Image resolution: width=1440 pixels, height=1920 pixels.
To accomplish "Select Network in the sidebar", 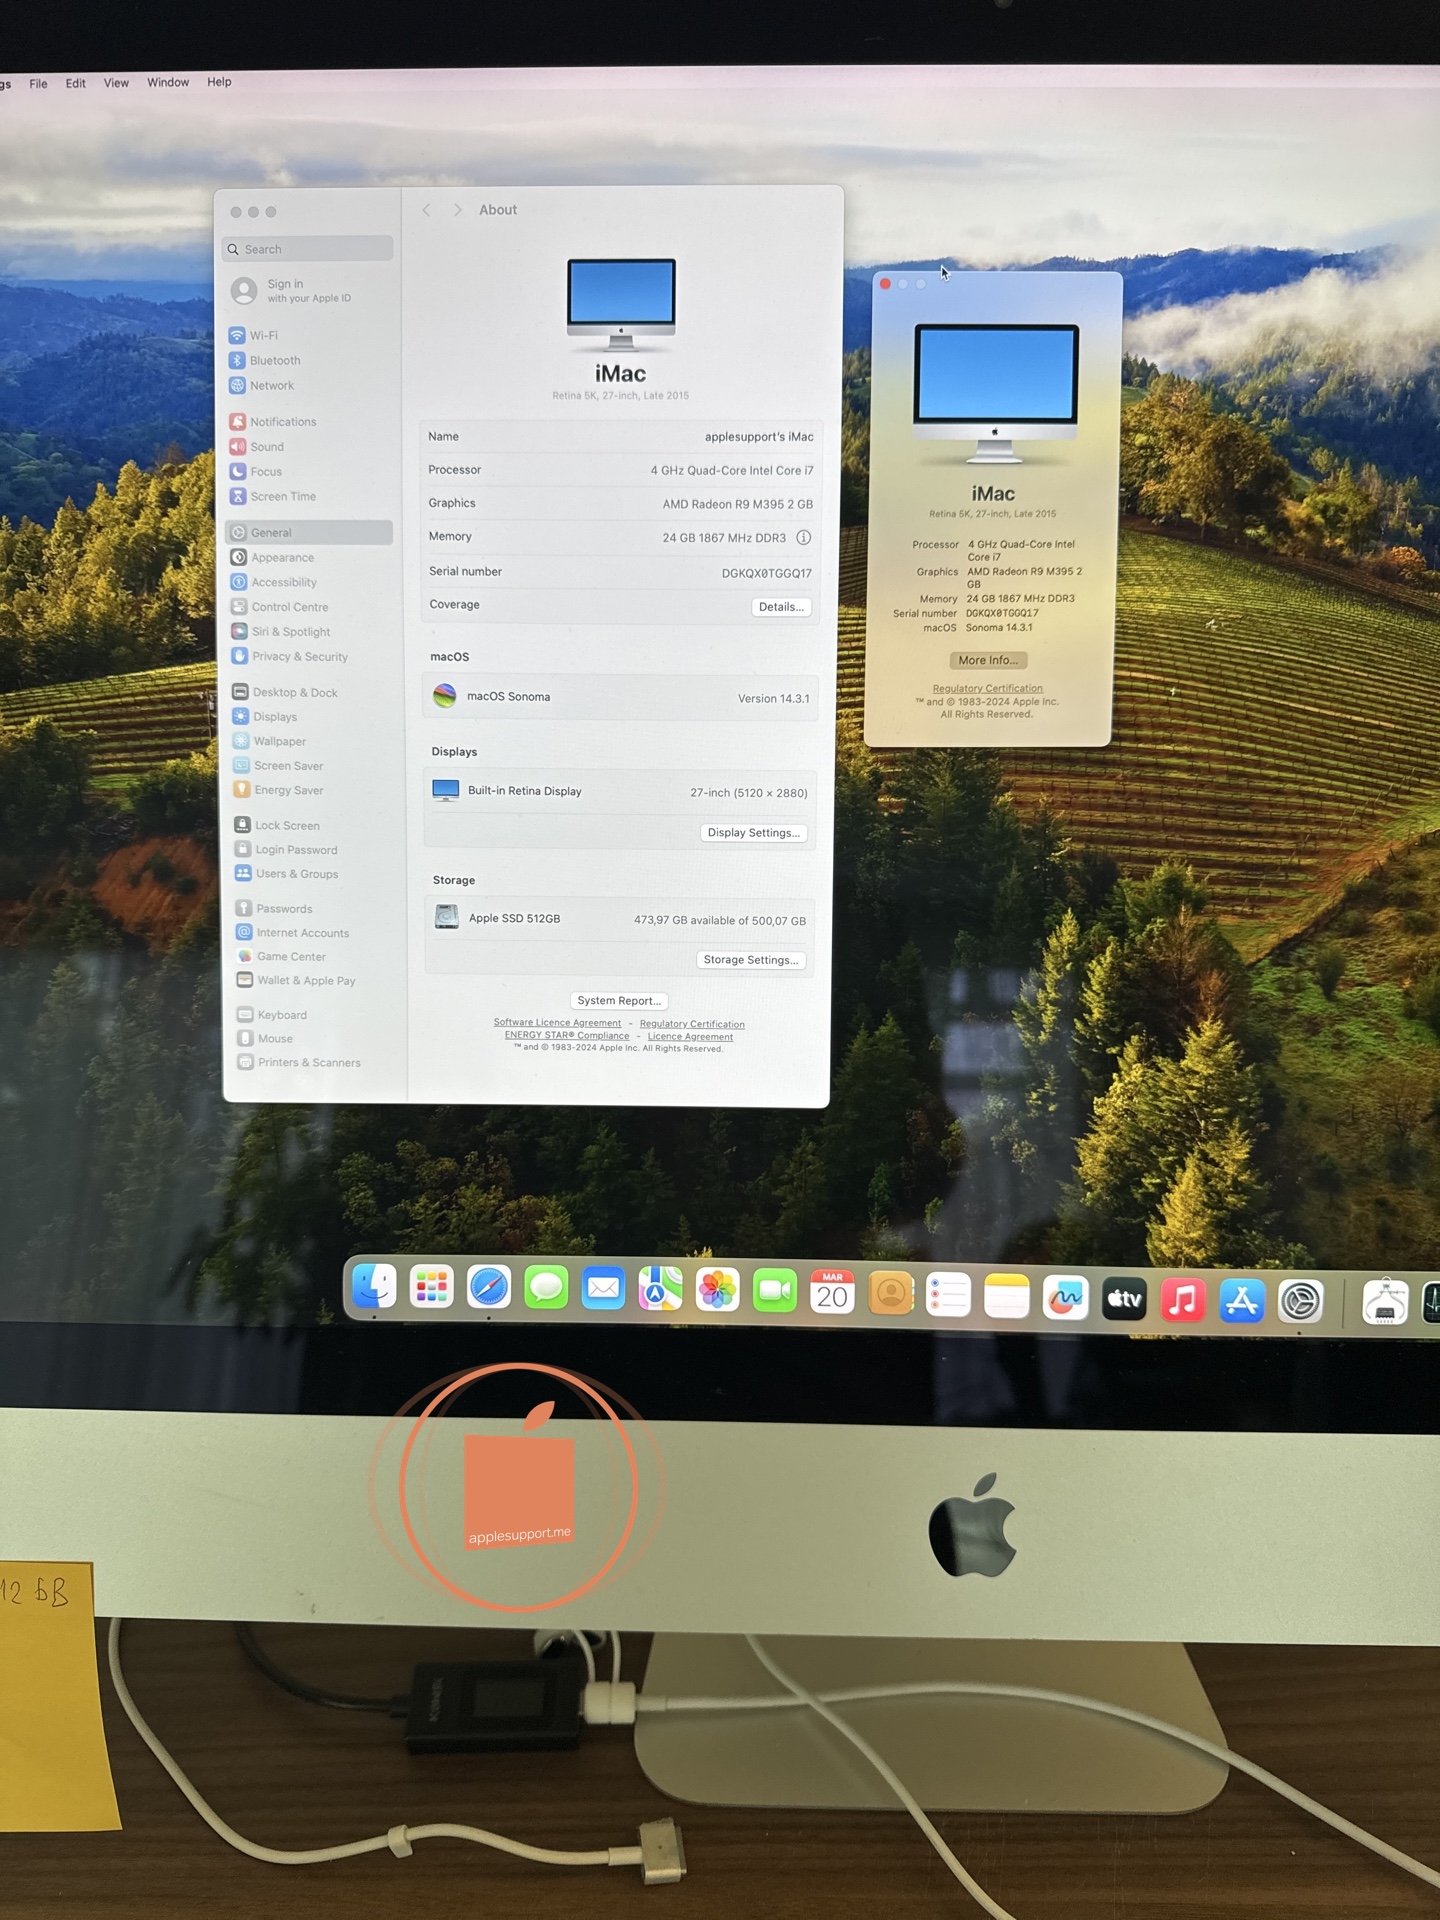I will (x=262, y=386).
